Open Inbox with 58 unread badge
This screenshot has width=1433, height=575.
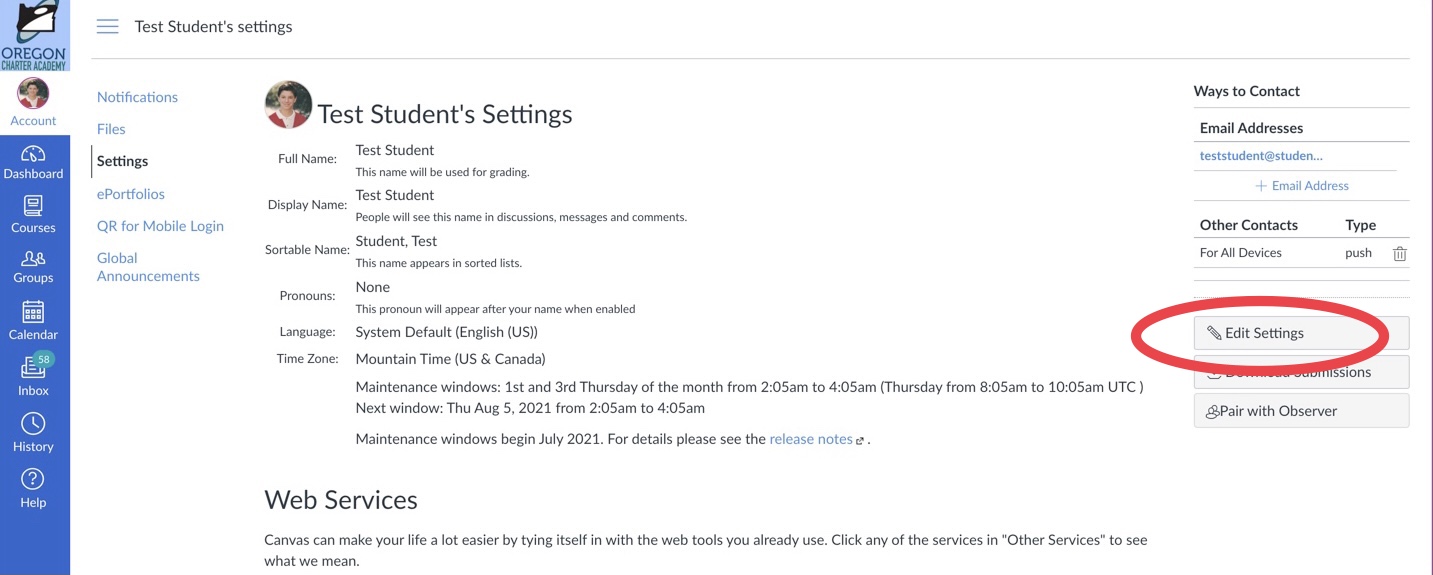coord(33,366)
